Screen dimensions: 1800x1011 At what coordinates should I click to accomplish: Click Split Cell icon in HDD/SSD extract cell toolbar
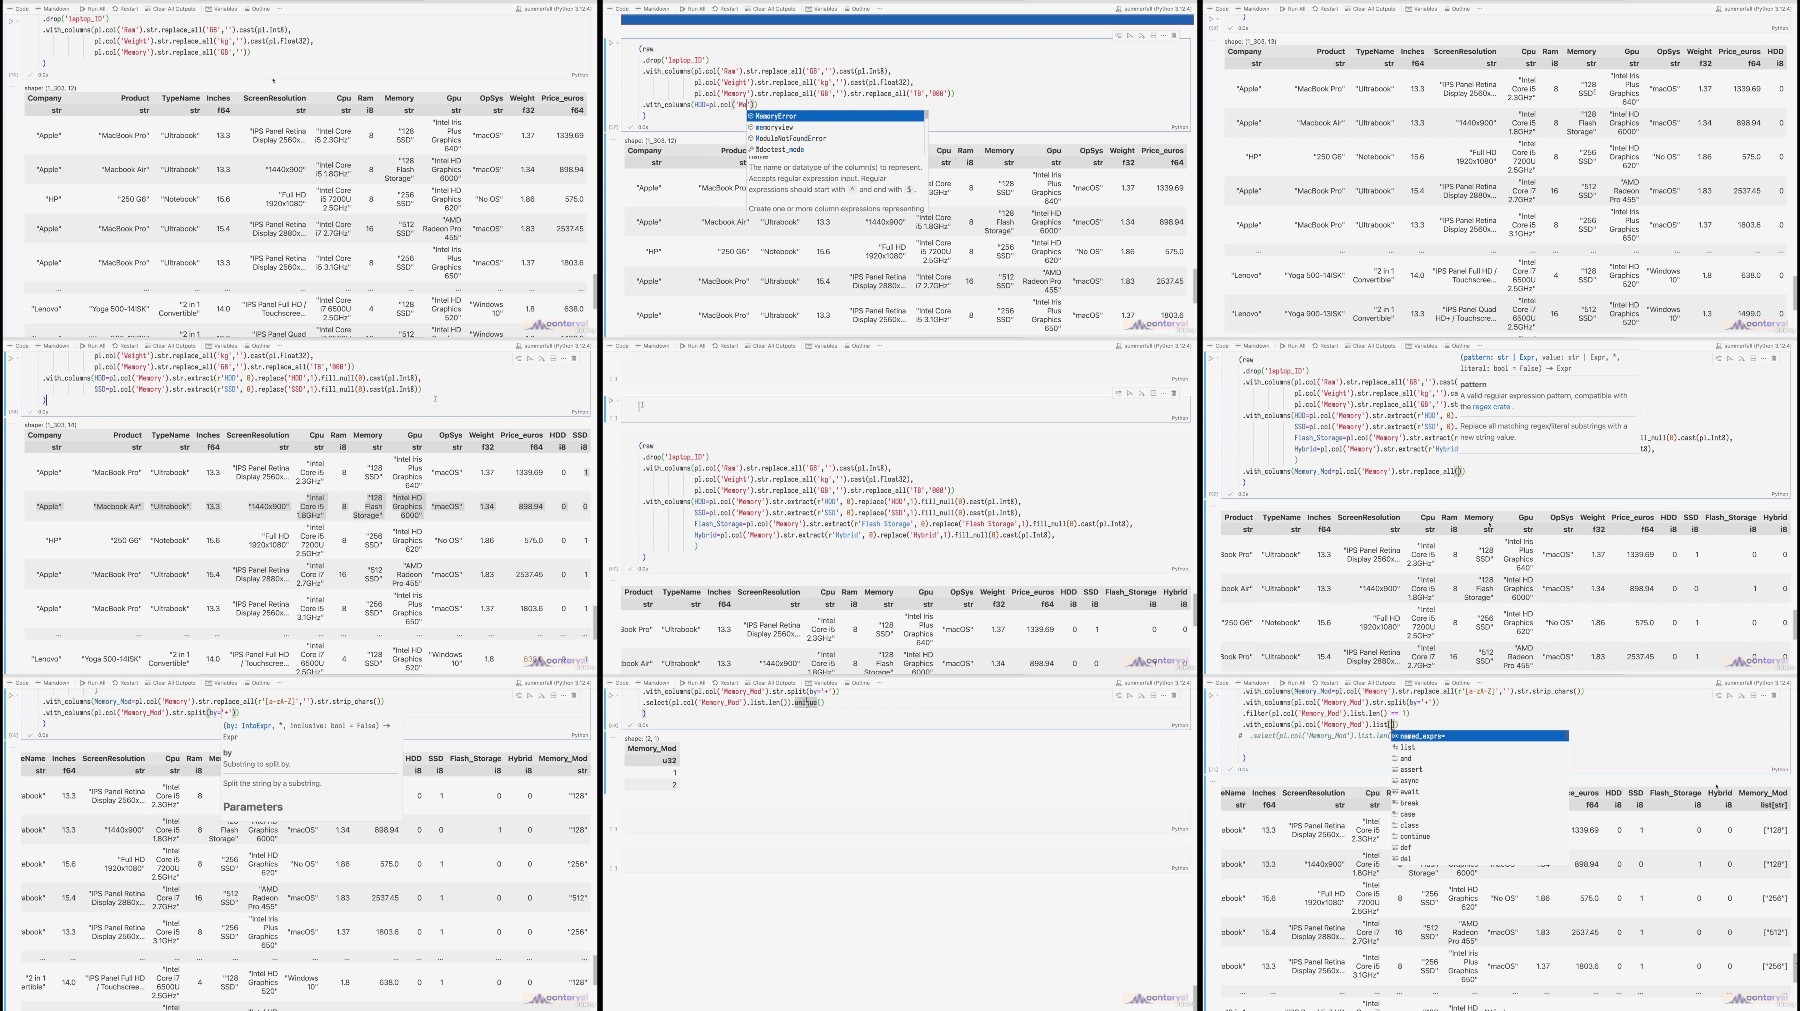[552, 358]
